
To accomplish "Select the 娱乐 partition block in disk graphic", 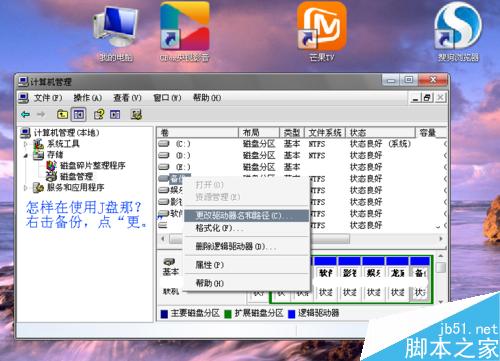I will coord(374,279).
